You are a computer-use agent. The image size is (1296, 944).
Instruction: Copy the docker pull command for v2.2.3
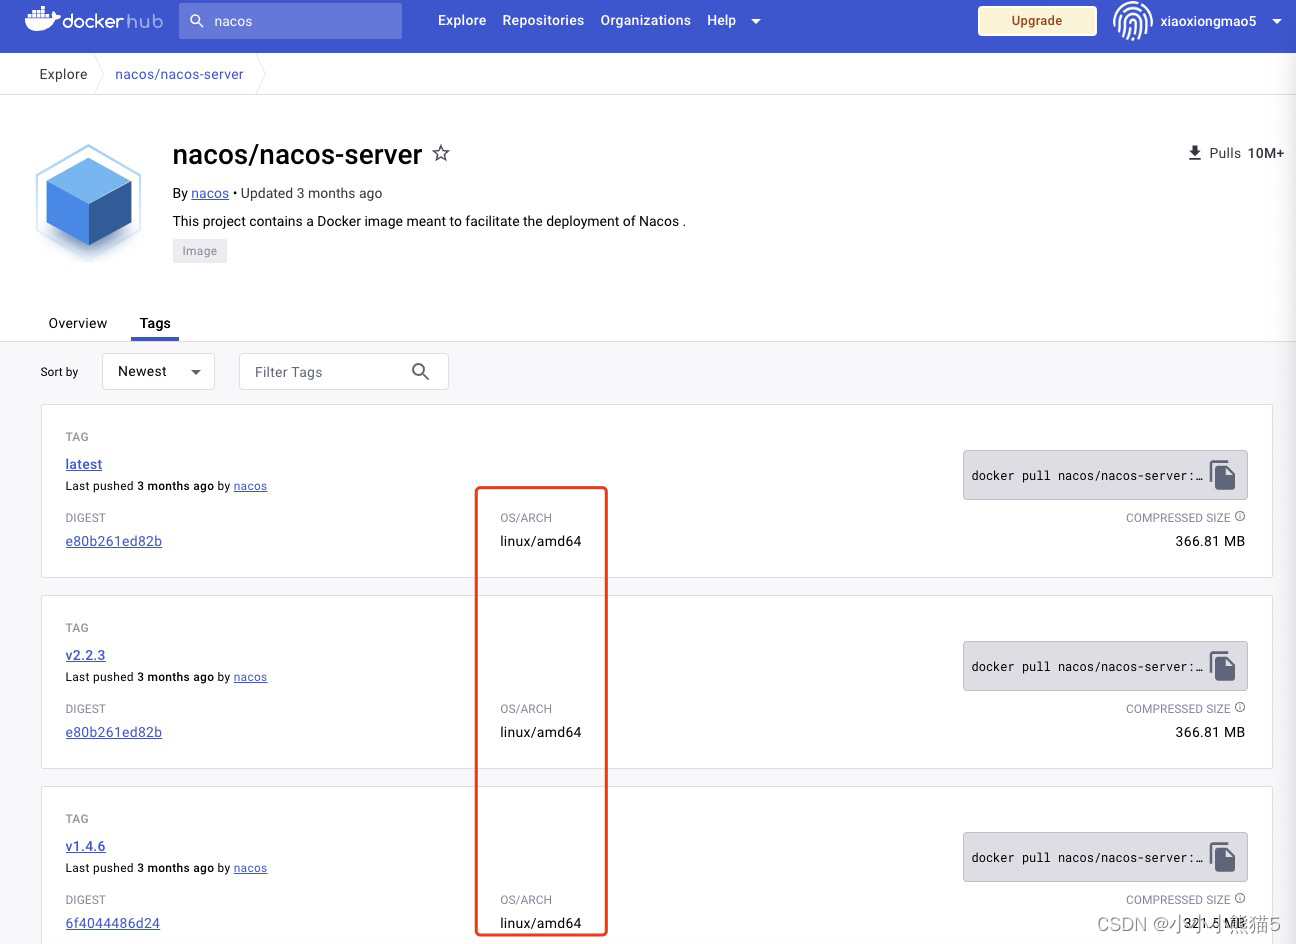pyautogui.click(x=1223, y=666)
